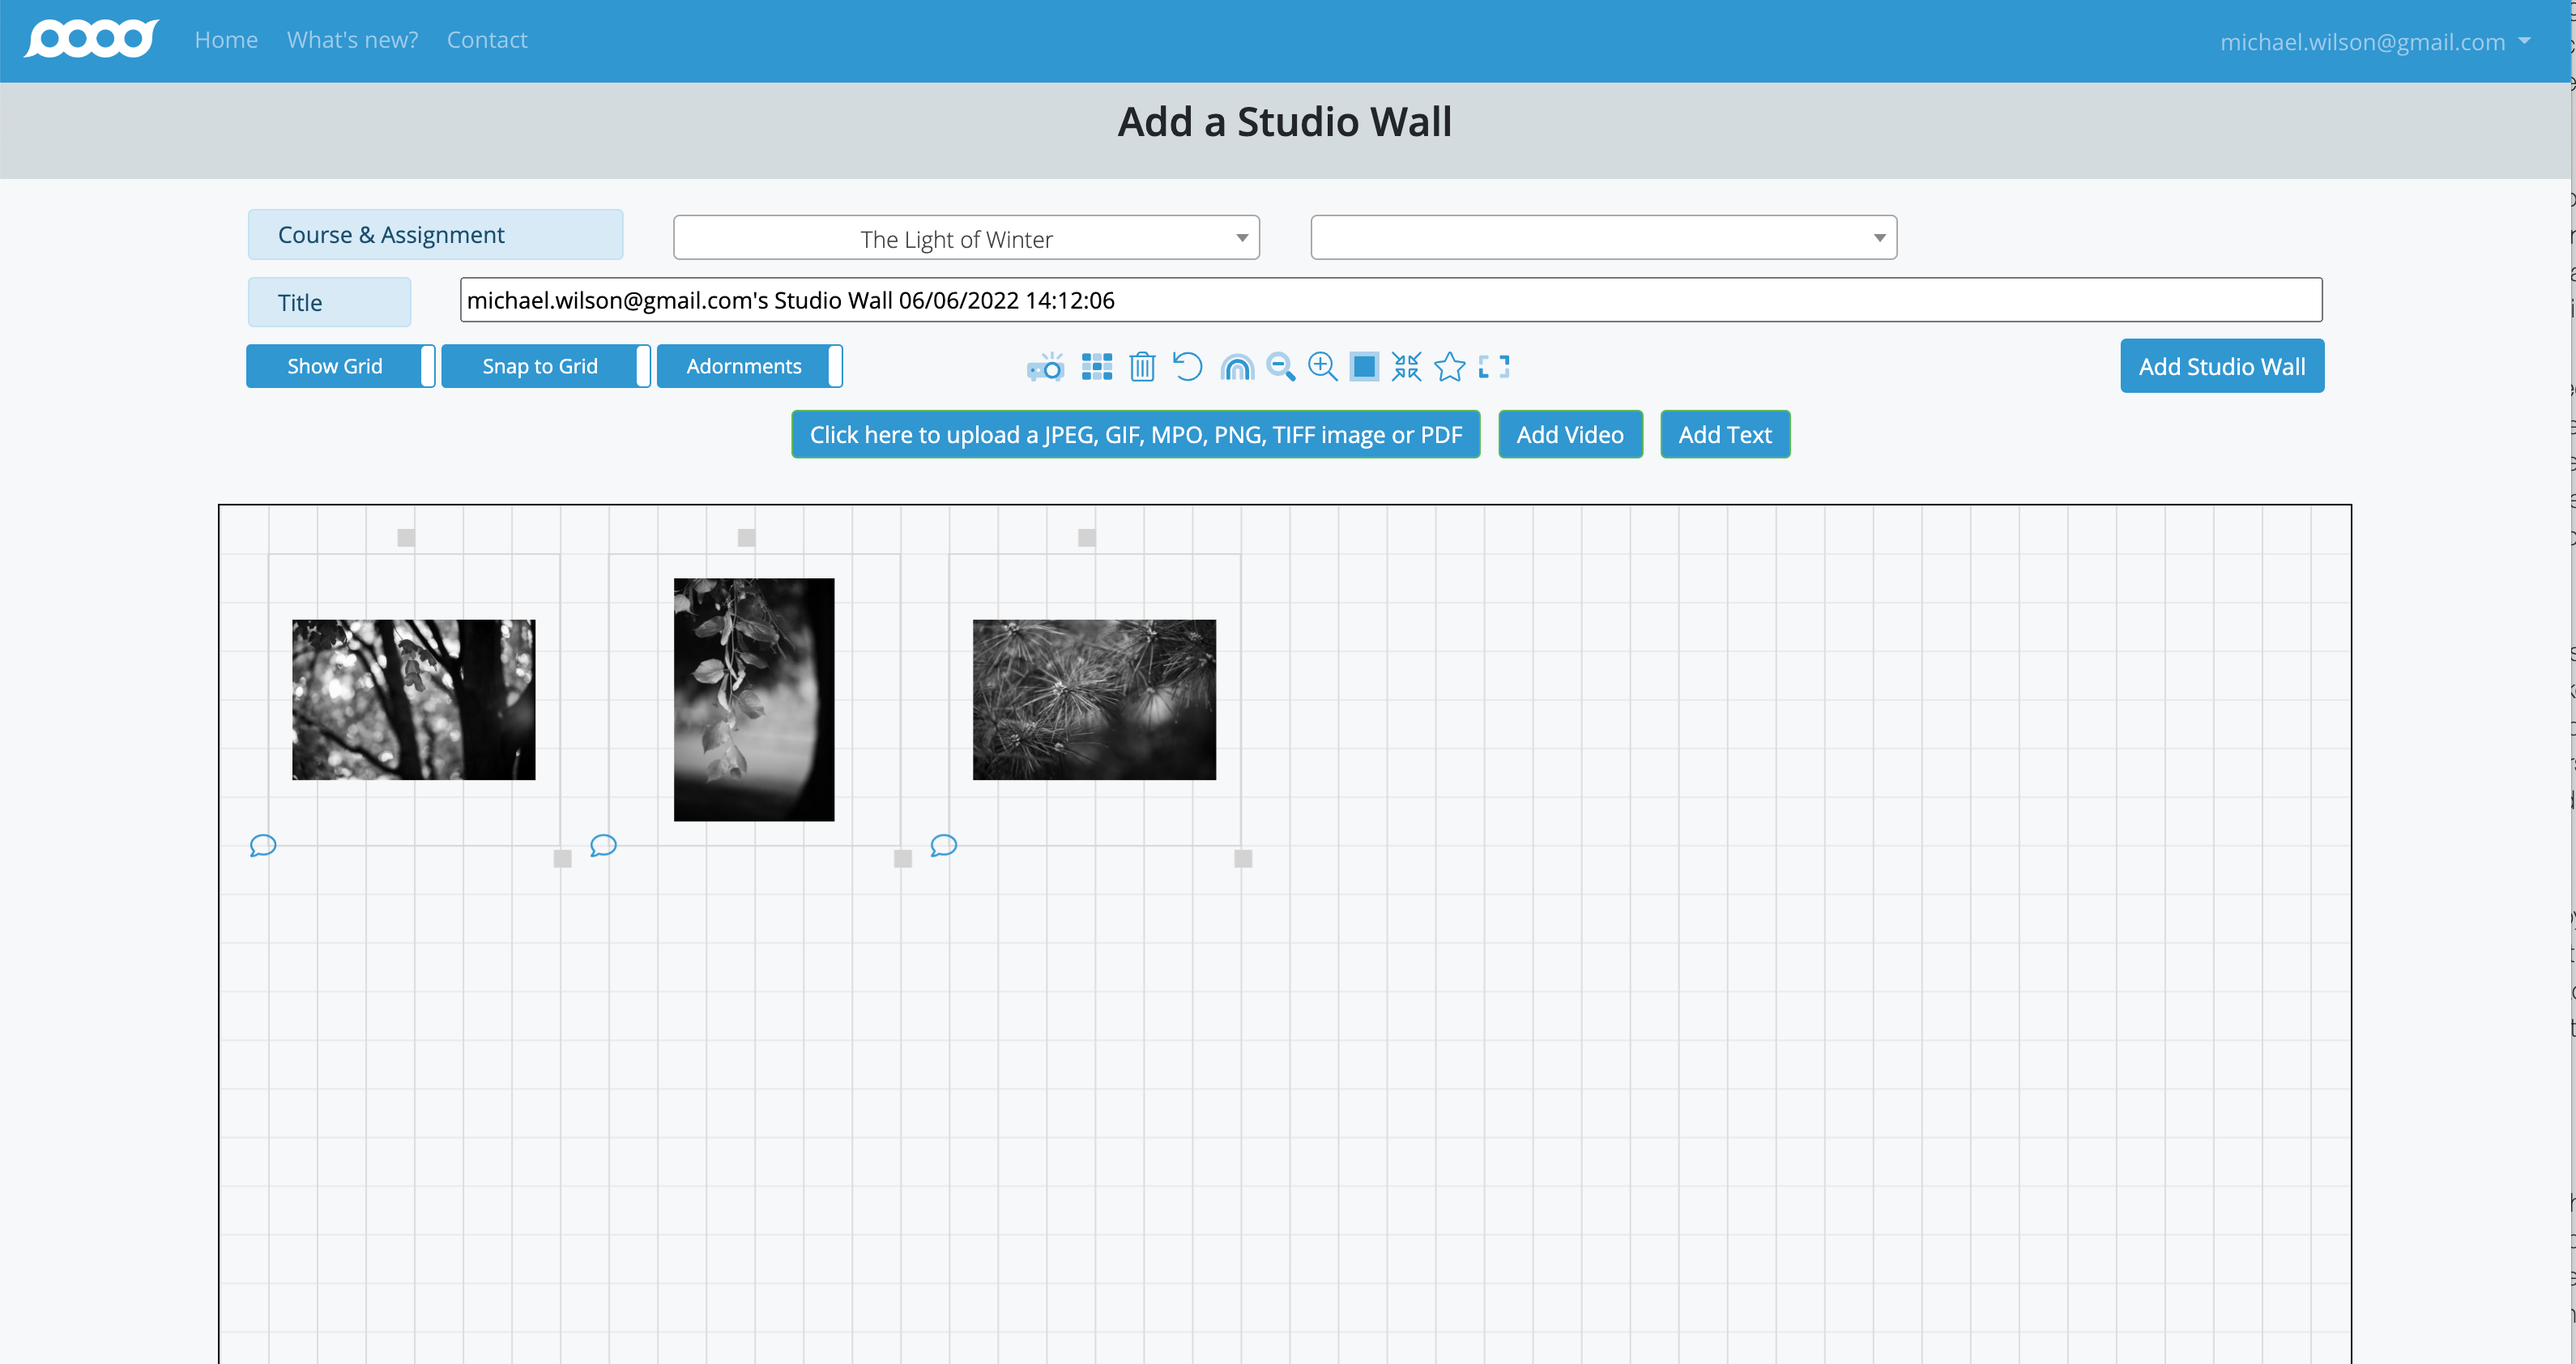Open comment bubble of pine needles photo
Image resolution: width=2576 pixels, height=1364 pixels.
[943, 846]
